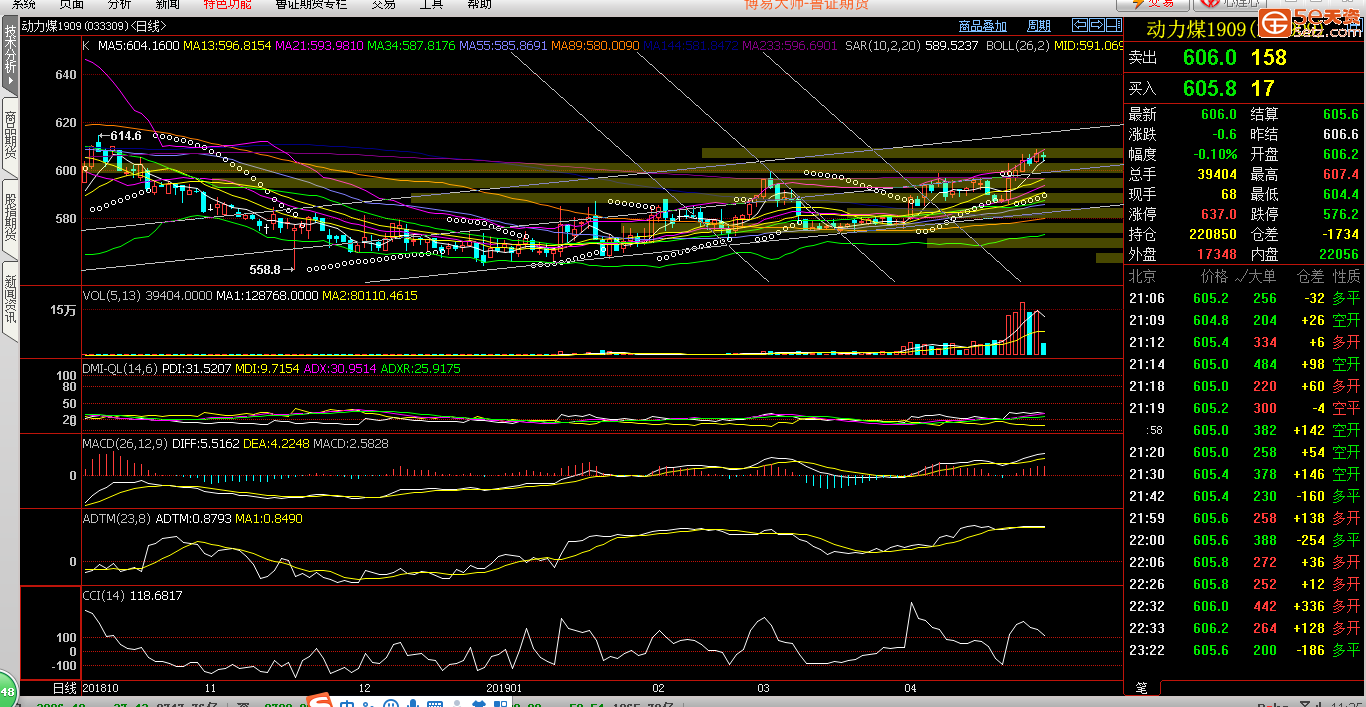Open the 商品期货 side tab
Image resolution: width=1366 pixels, height=707 pixels.
pyautogui.click(x=10, y=135)
